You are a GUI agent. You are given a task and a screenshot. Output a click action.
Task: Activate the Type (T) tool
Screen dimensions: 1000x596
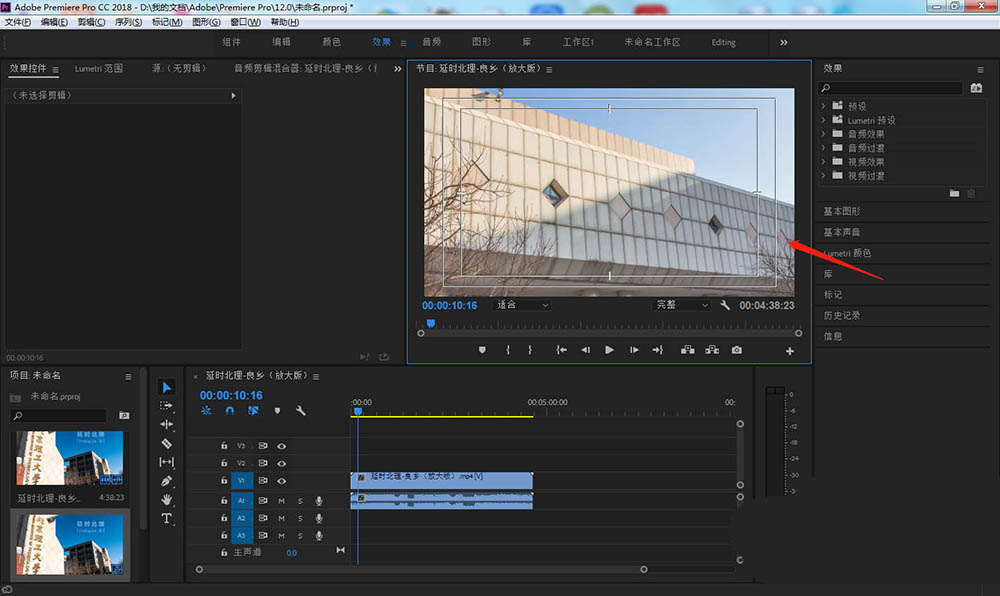coord(167,519)
